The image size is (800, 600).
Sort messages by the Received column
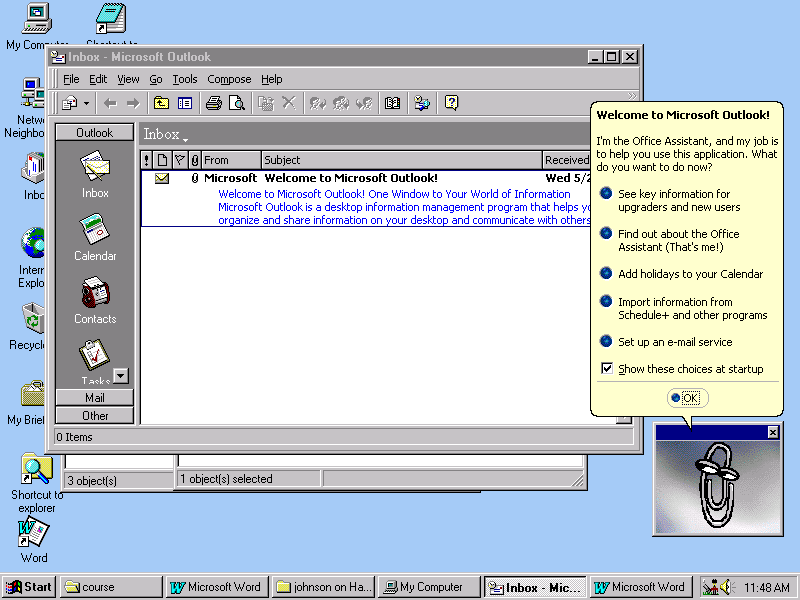[x=566, y=160]
